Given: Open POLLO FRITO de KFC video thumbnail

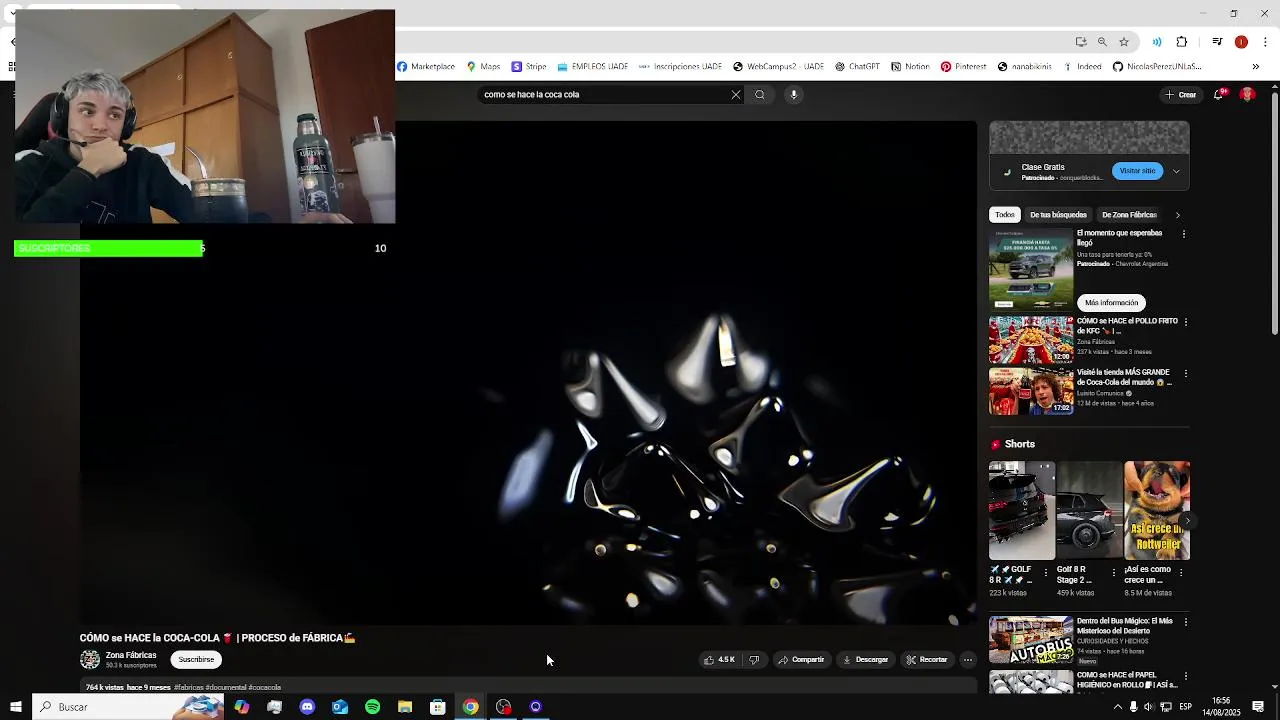Looking at the screenshot, I should [x=1031, y=340].
